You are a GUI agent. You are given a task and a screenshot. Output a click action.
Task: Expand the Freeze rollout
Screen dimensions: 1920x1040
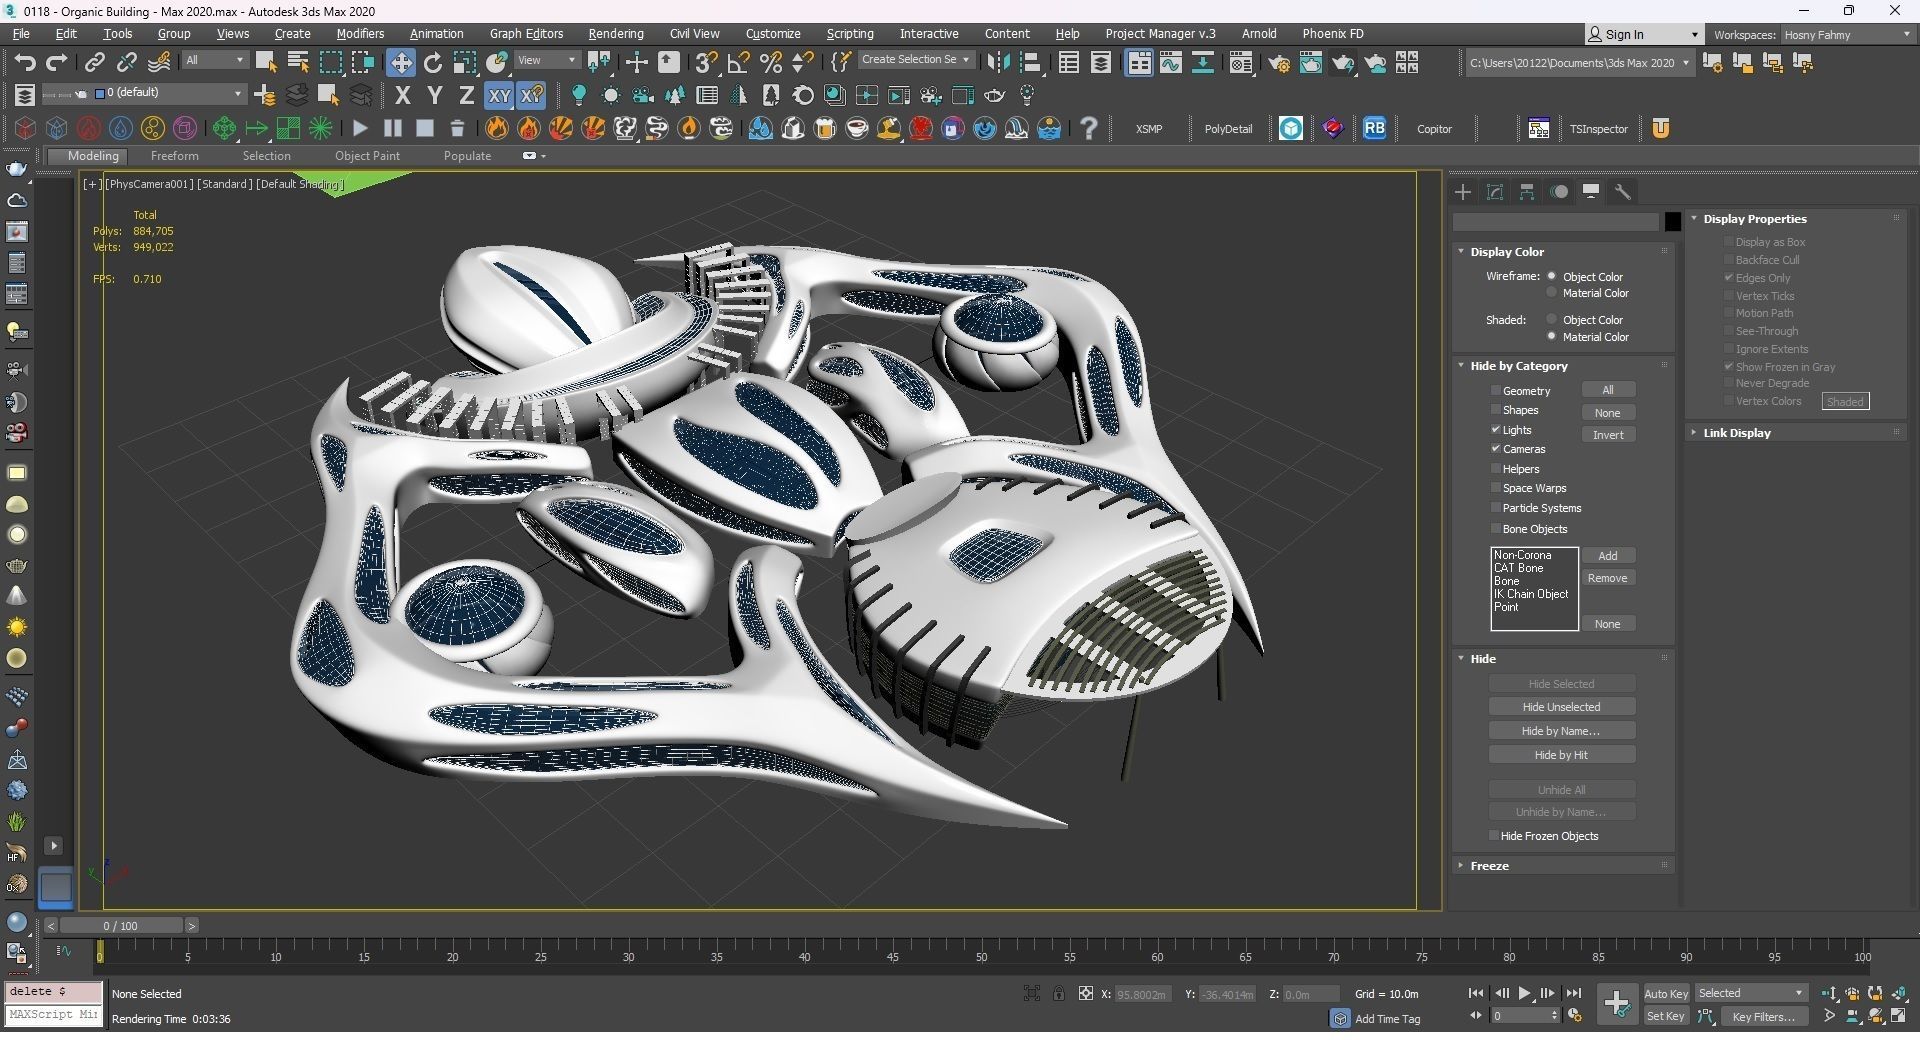(1489, 866)
